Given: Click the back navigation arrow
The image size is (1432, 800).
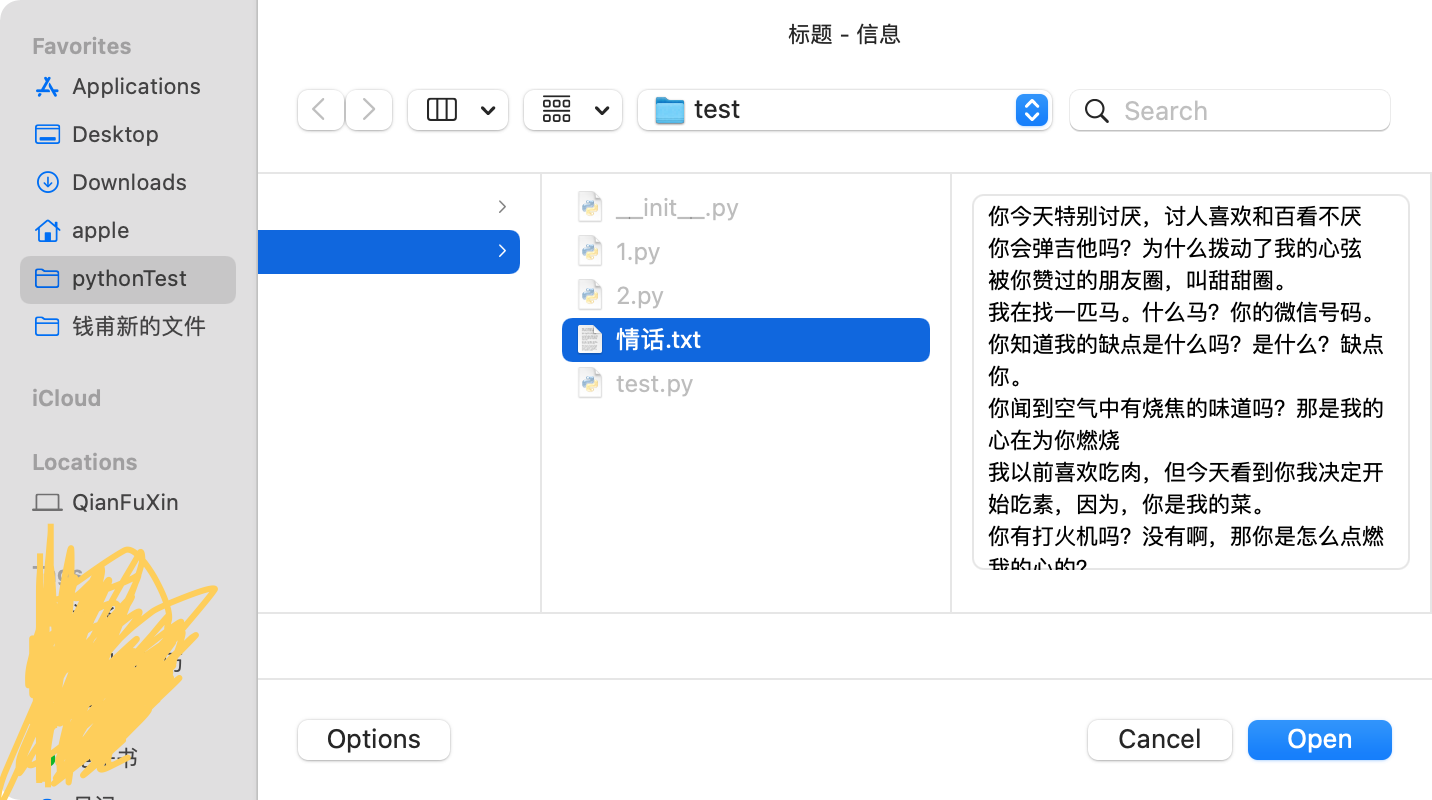Looking at the screenshot, I should (320, 110).
